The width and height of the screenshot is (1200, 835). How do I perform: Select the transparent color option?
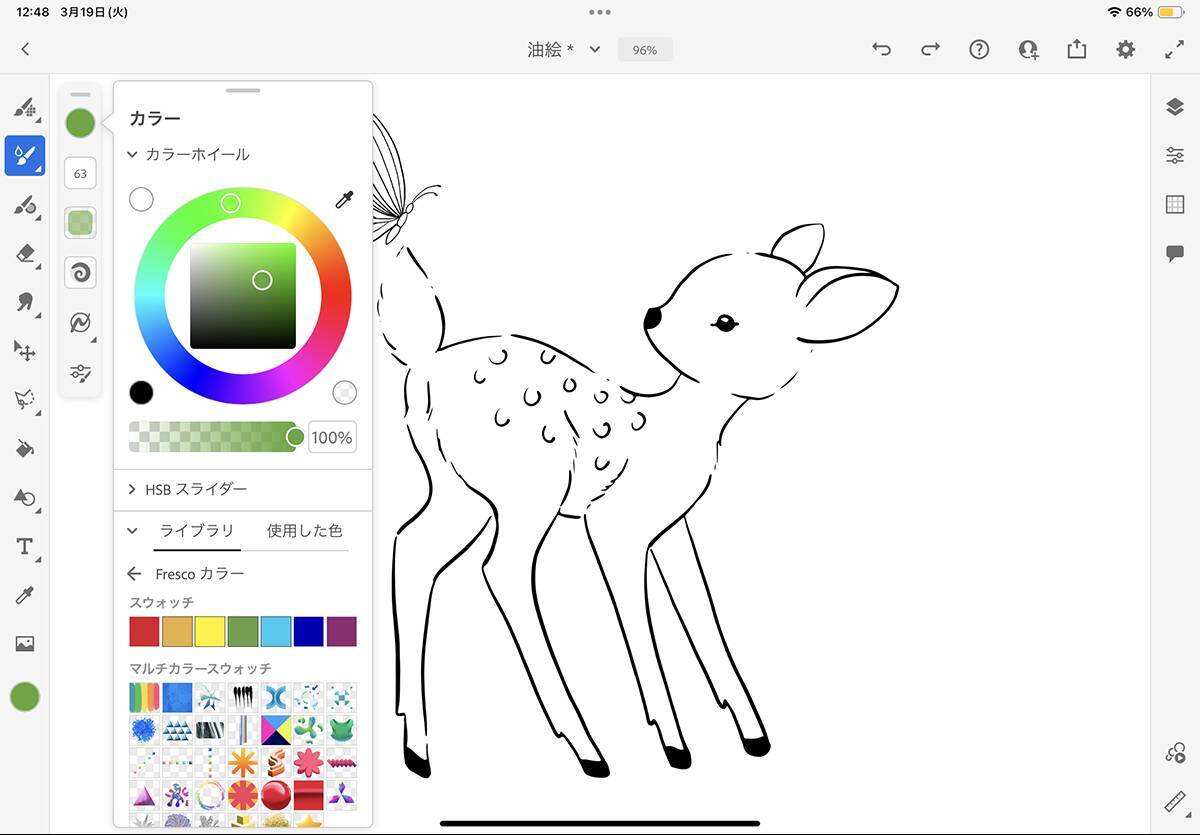pos(344,392)
